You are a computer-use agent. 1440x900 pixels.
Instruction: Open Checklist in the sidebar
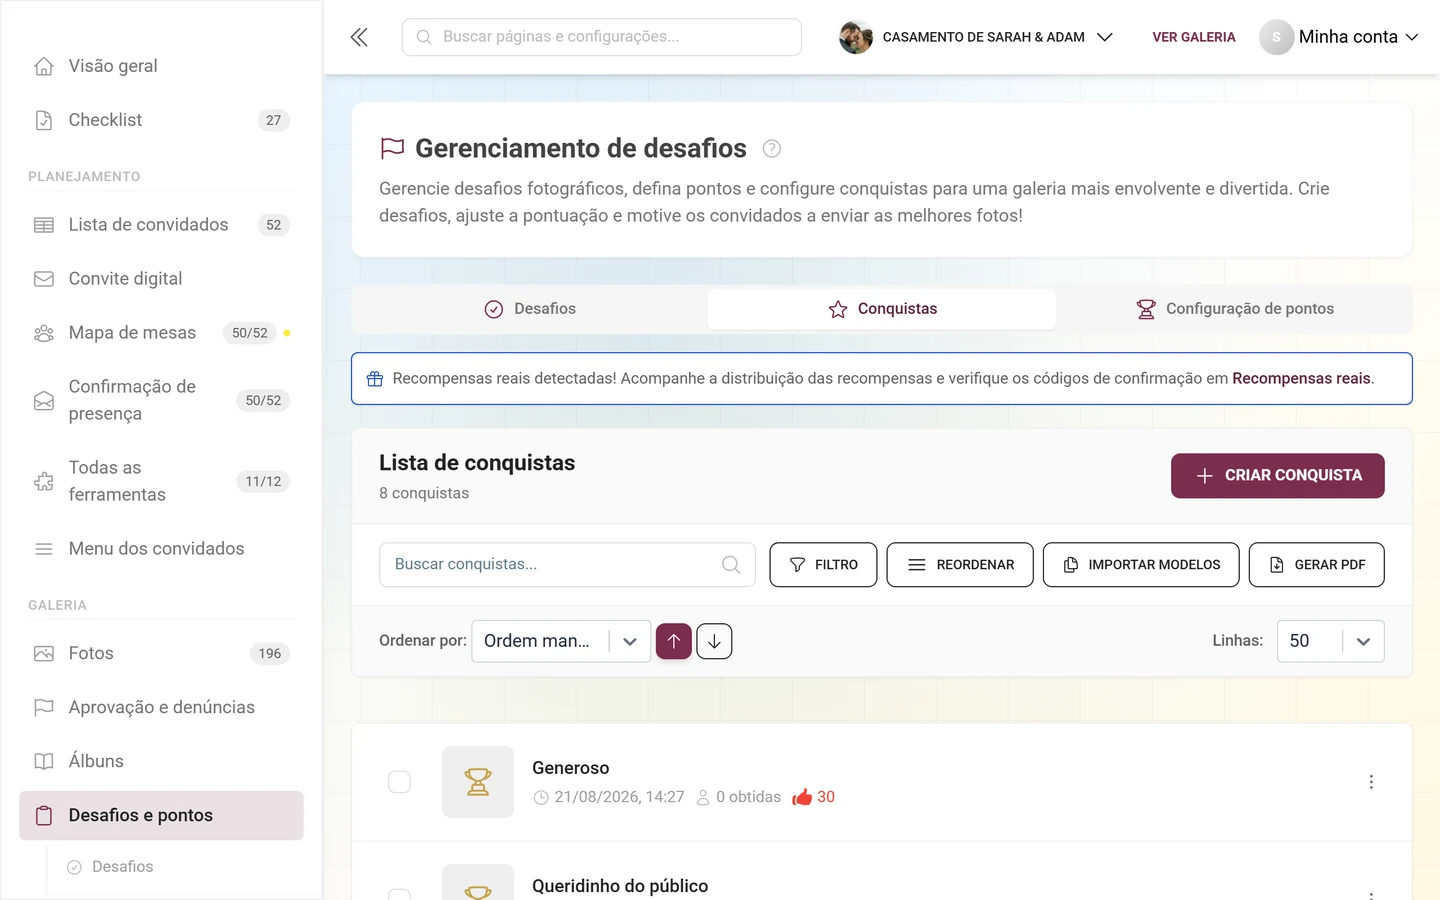pos(161,120)
